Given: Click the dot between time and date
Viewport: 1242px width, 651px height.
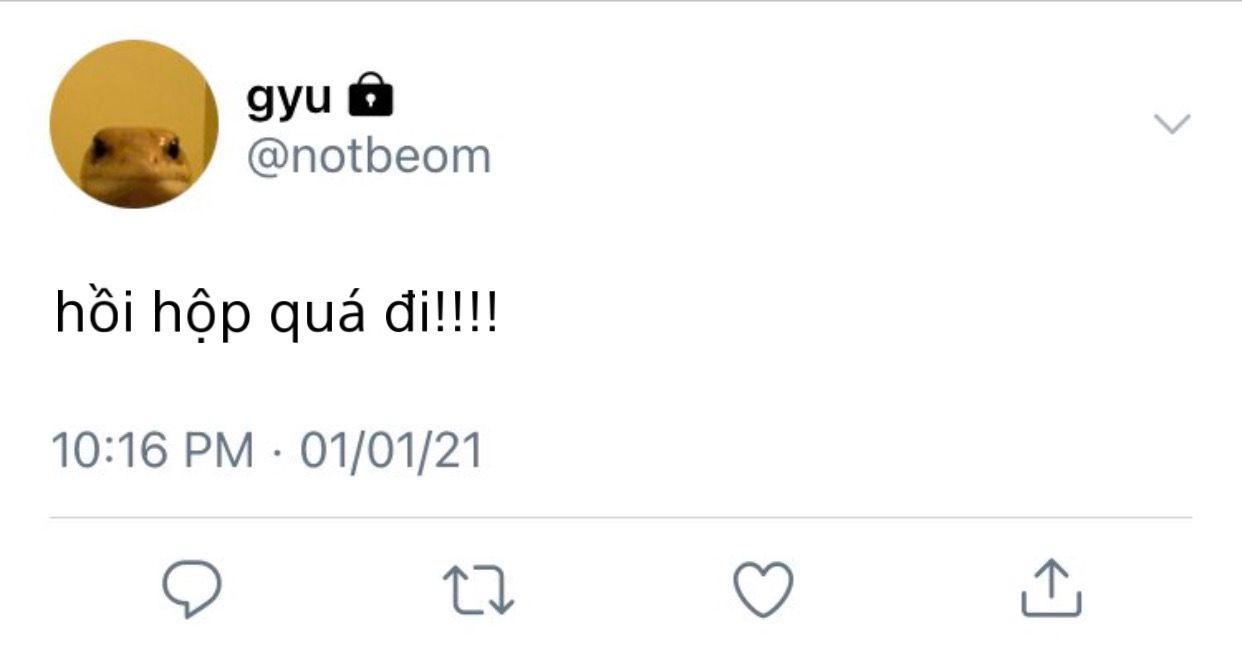Looking at the screenshot, I should (x=277, y=452).
